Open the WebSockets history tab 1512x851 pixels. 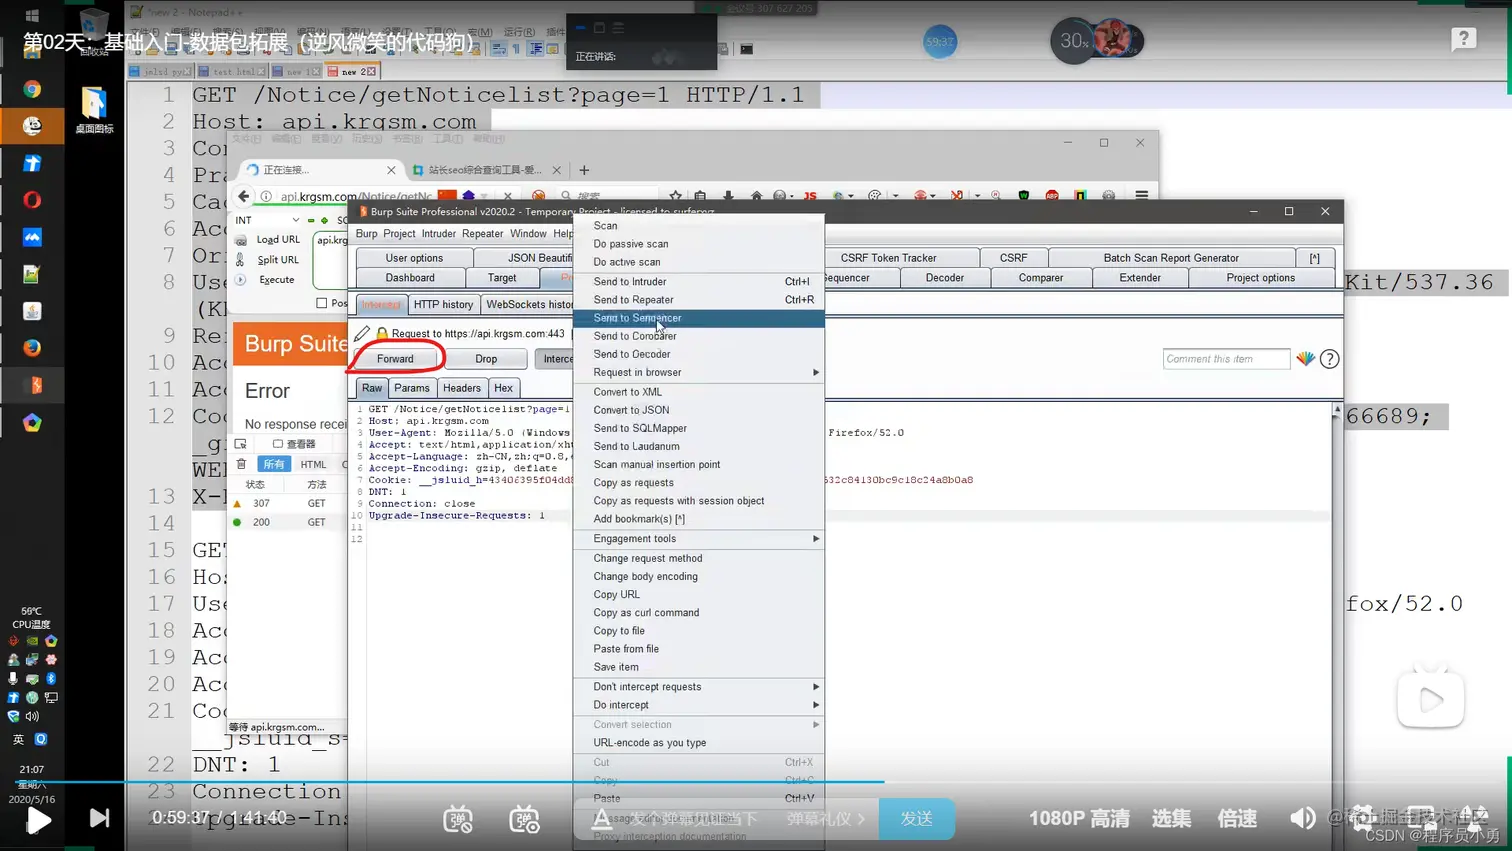[x=528, y=305]
